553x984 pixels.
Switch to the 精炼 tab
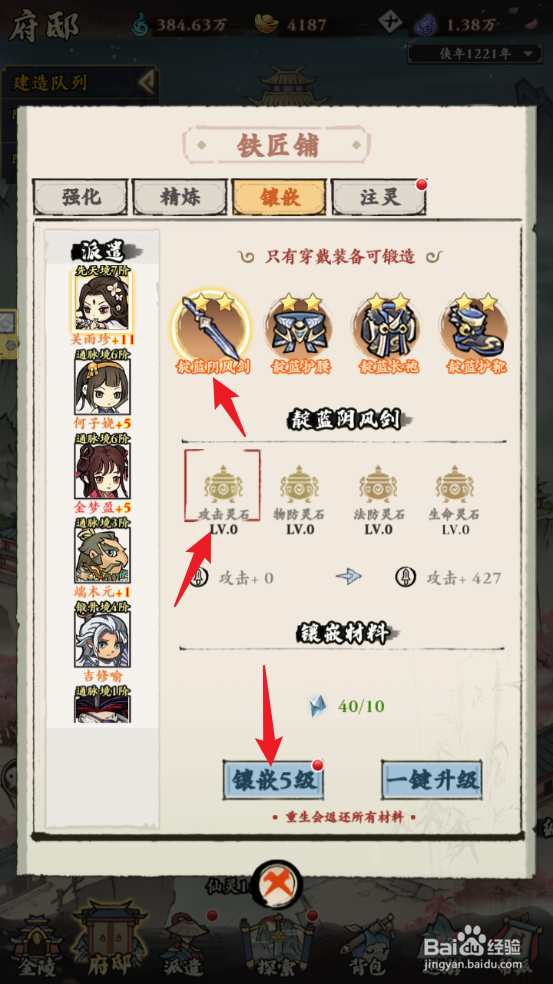click(x=180, y=197)
